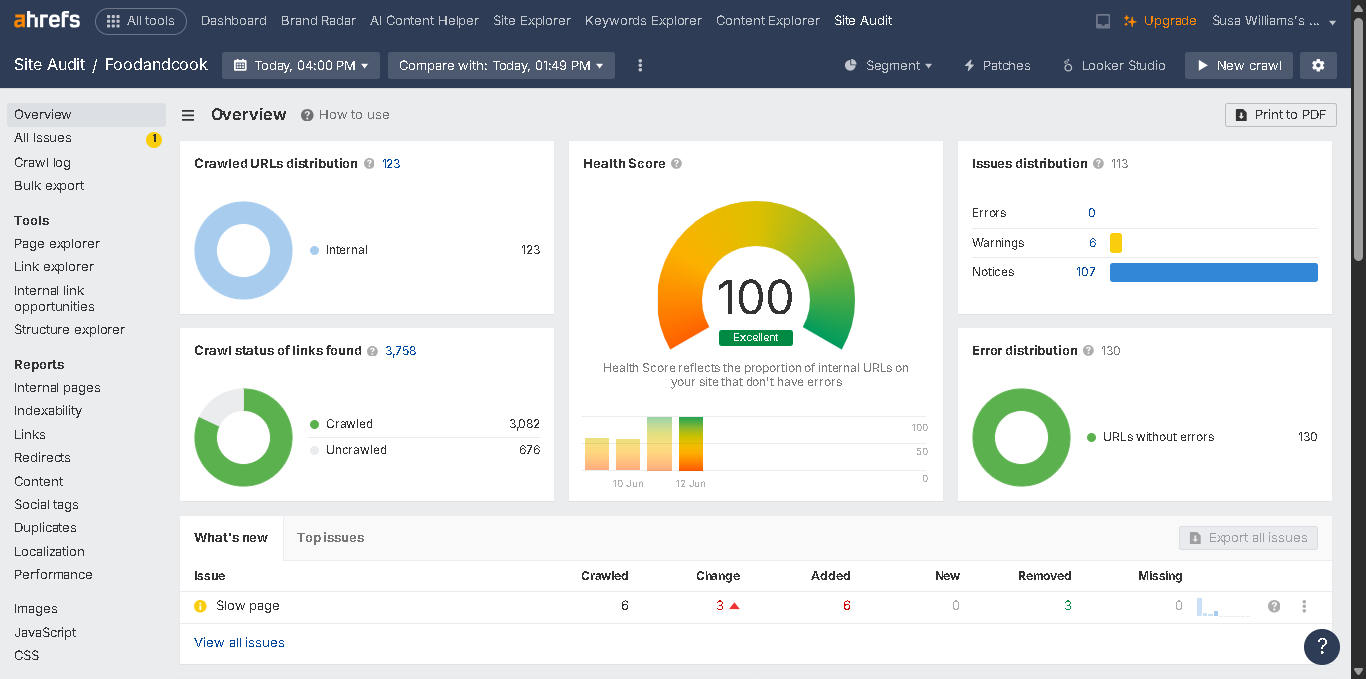Open Crawl log in sidebar
The image size is (1366, 679).
(x=42, y=162)
